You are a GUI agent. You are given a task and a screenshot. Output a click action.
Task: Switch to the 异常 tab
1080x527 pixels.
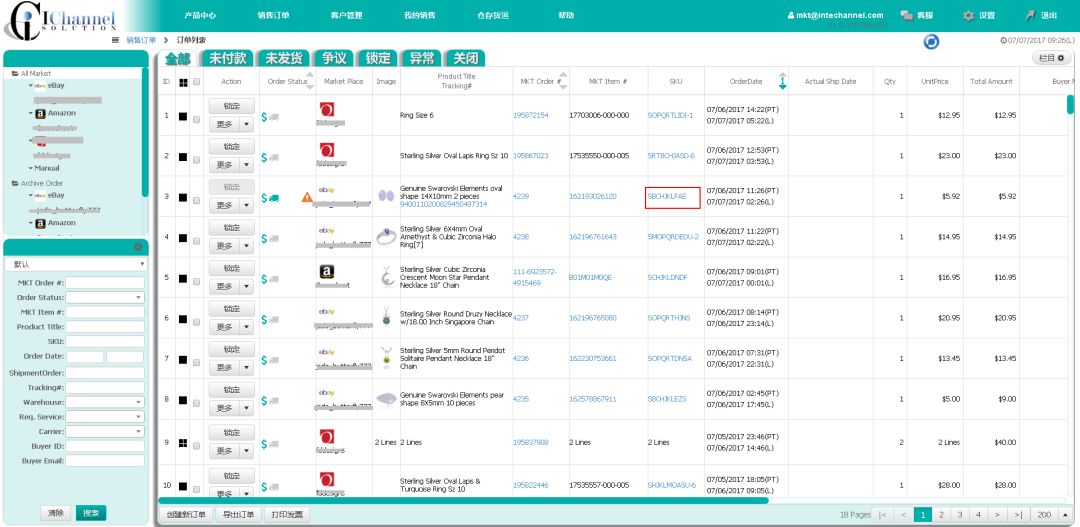click(422, 58)
